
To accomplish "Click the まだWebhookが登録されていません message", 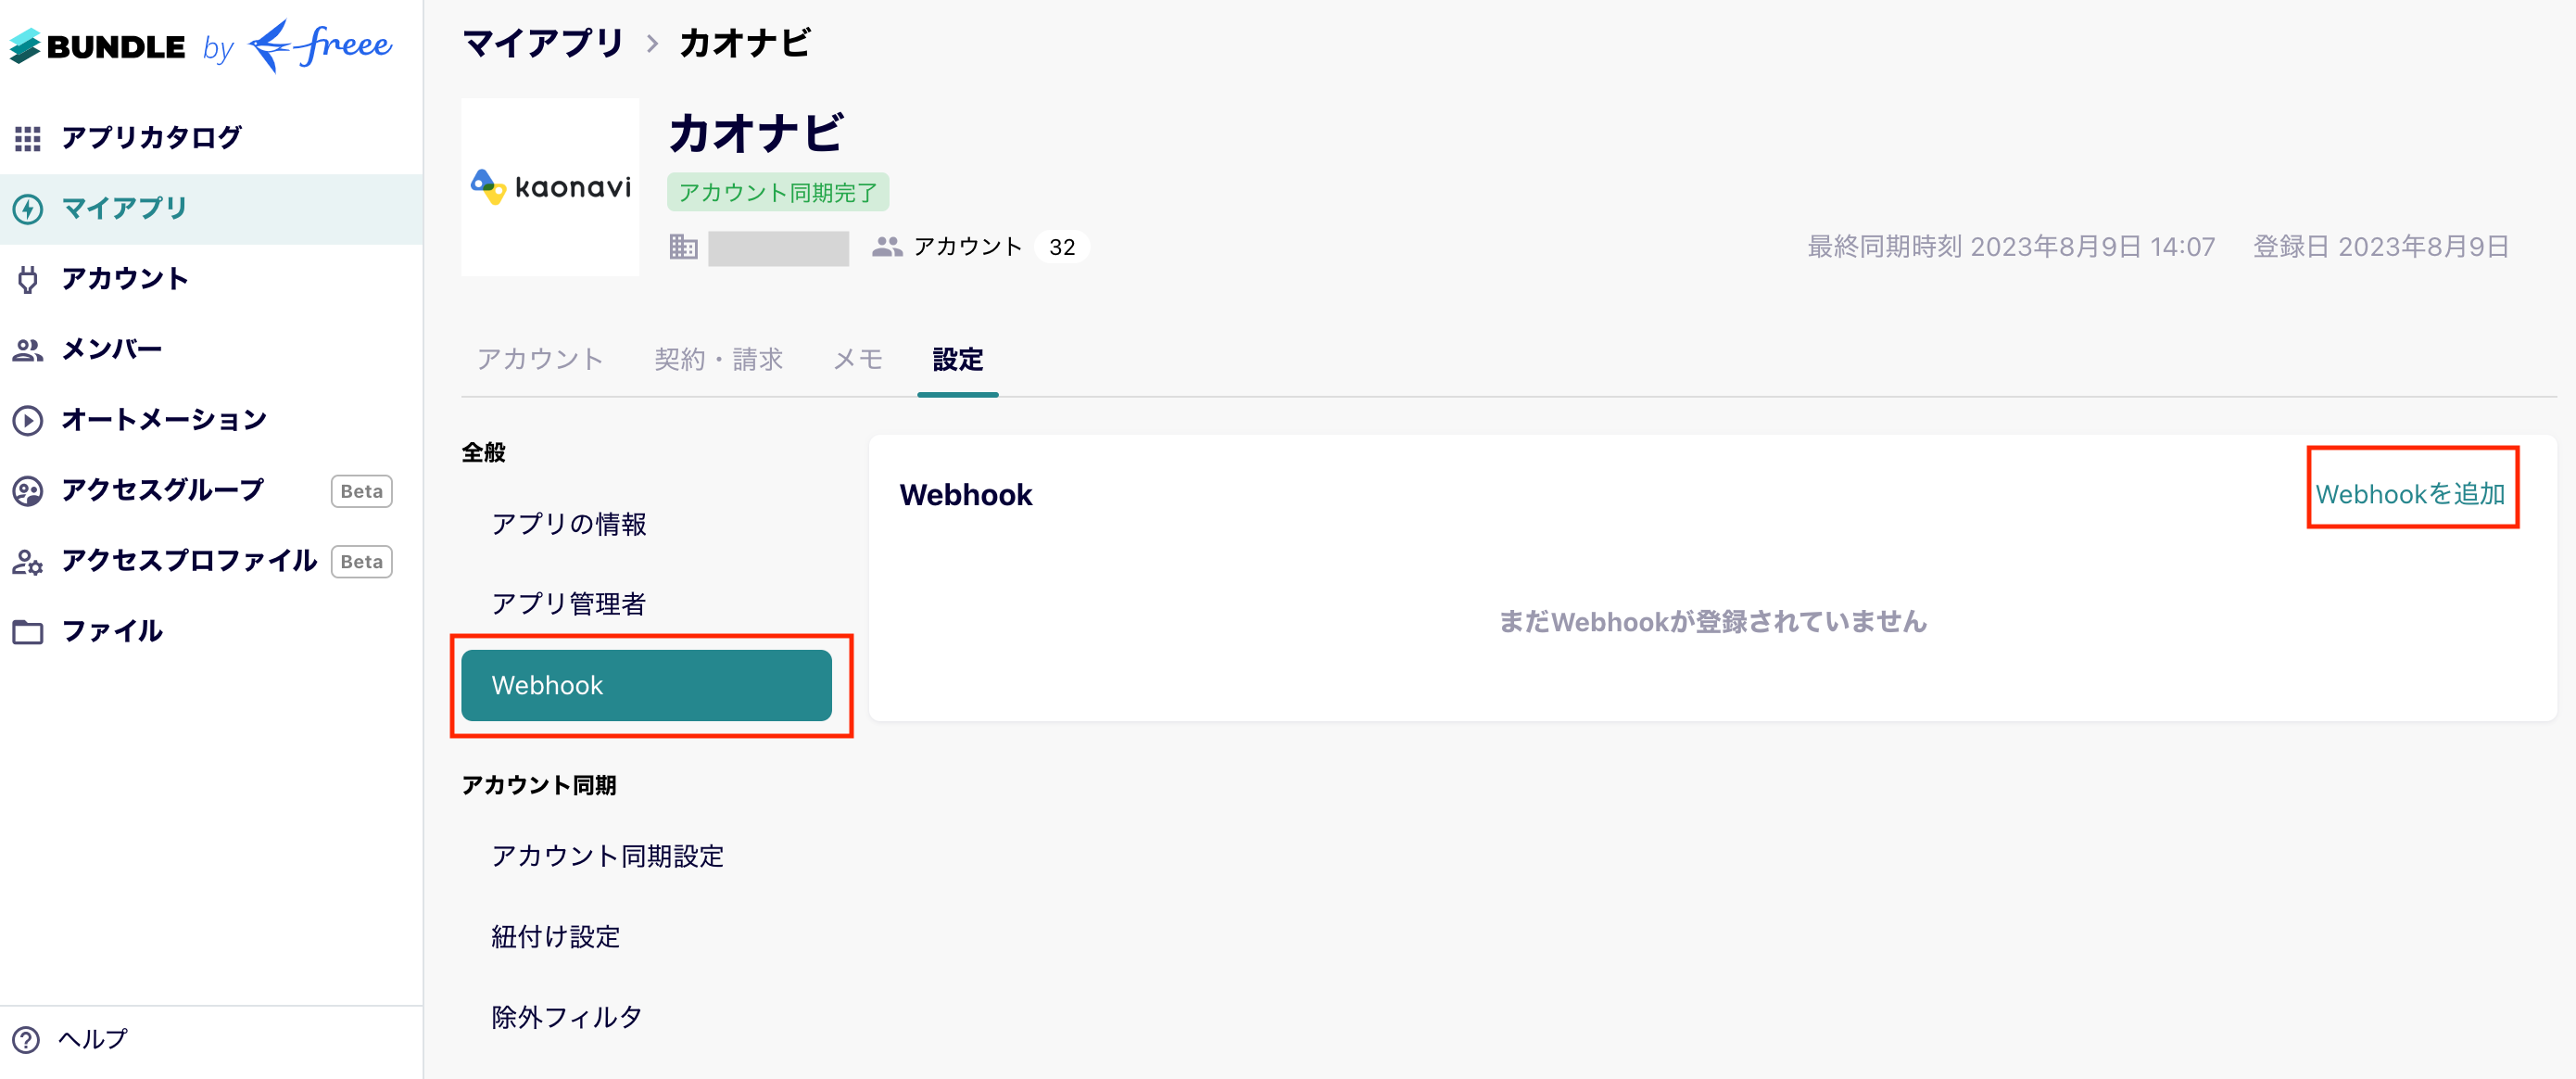I will click(x=1712, y=622).
